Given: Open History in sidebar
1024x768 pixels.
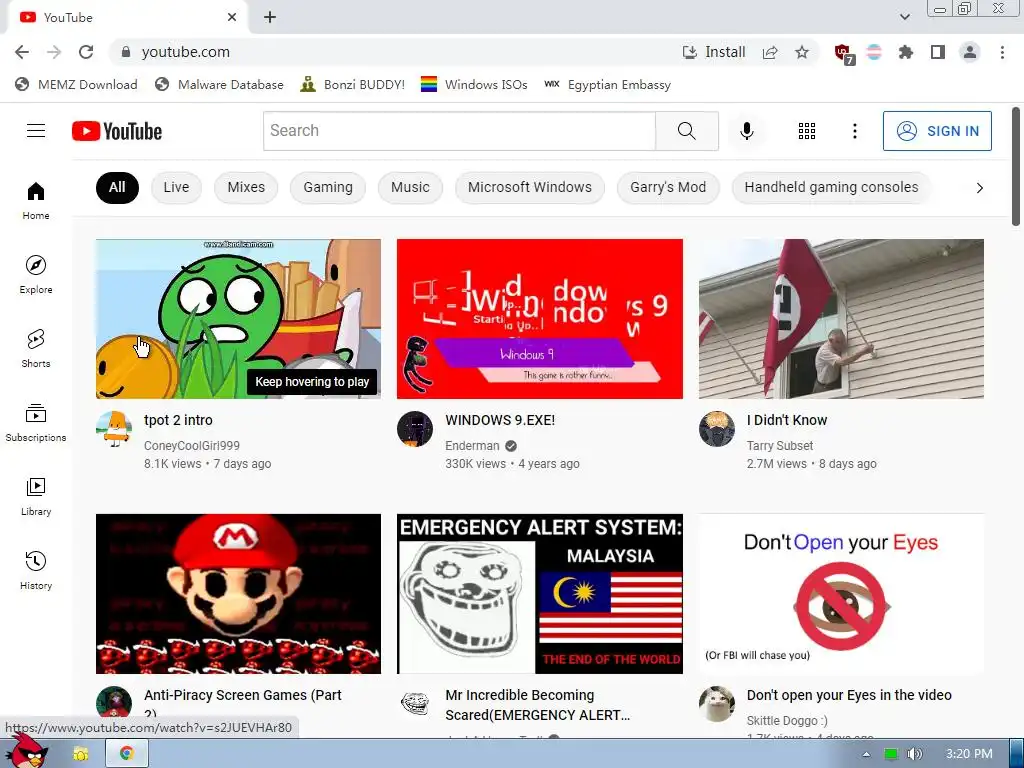Looking at the screenshot, I should (x=36, y=570).
